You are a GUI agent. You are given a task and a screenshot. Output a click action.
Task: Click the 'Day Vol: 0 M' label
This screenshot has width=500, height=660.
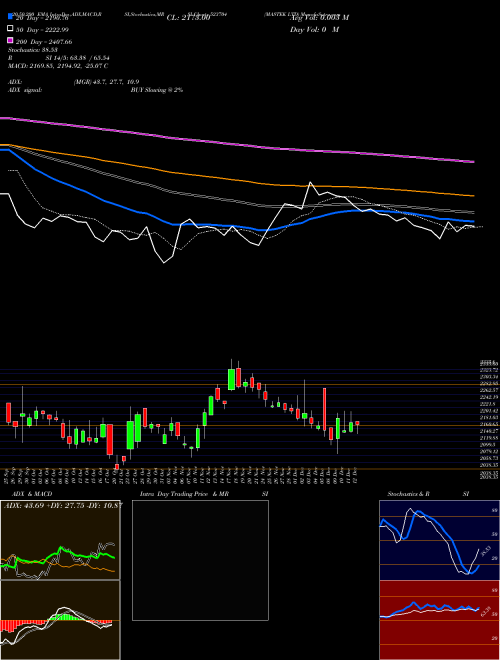[x=314, y=29]
